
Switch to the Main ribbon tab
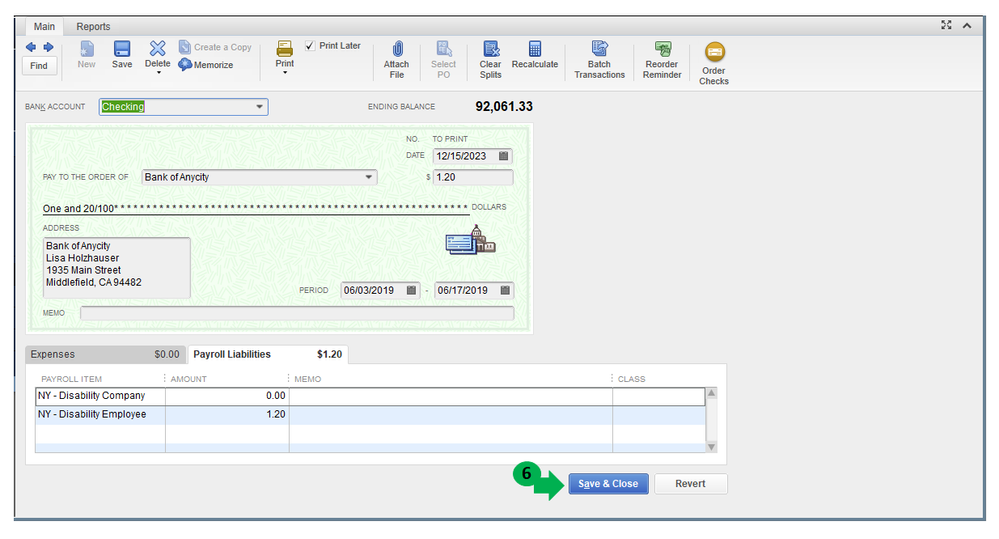click(x=44, y=27)
